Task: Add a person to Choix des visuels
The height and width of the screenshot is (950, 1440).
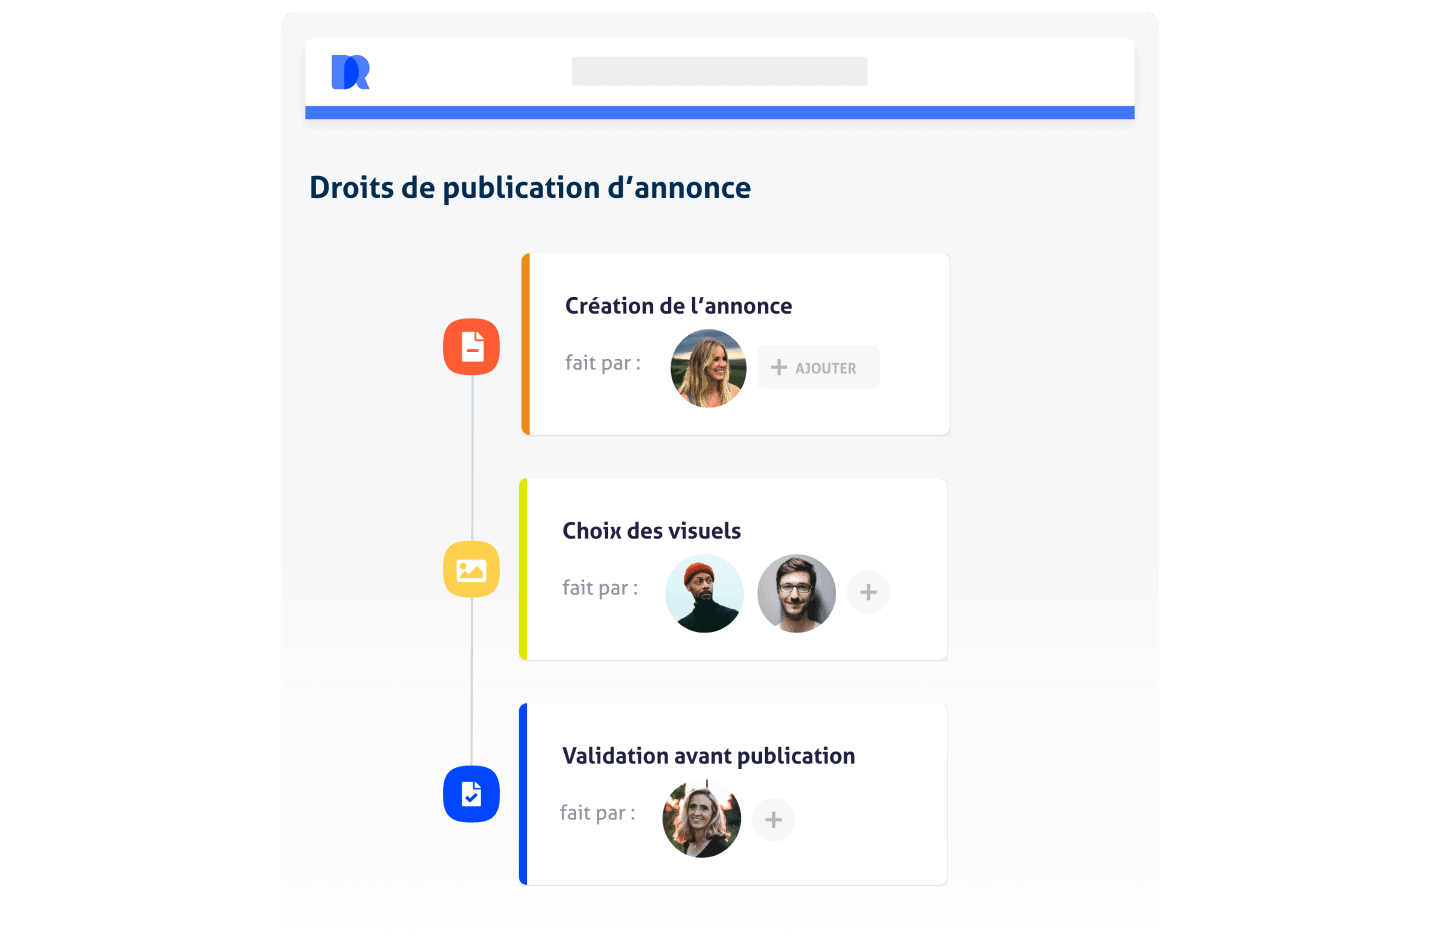Action: tap(868, 592)
